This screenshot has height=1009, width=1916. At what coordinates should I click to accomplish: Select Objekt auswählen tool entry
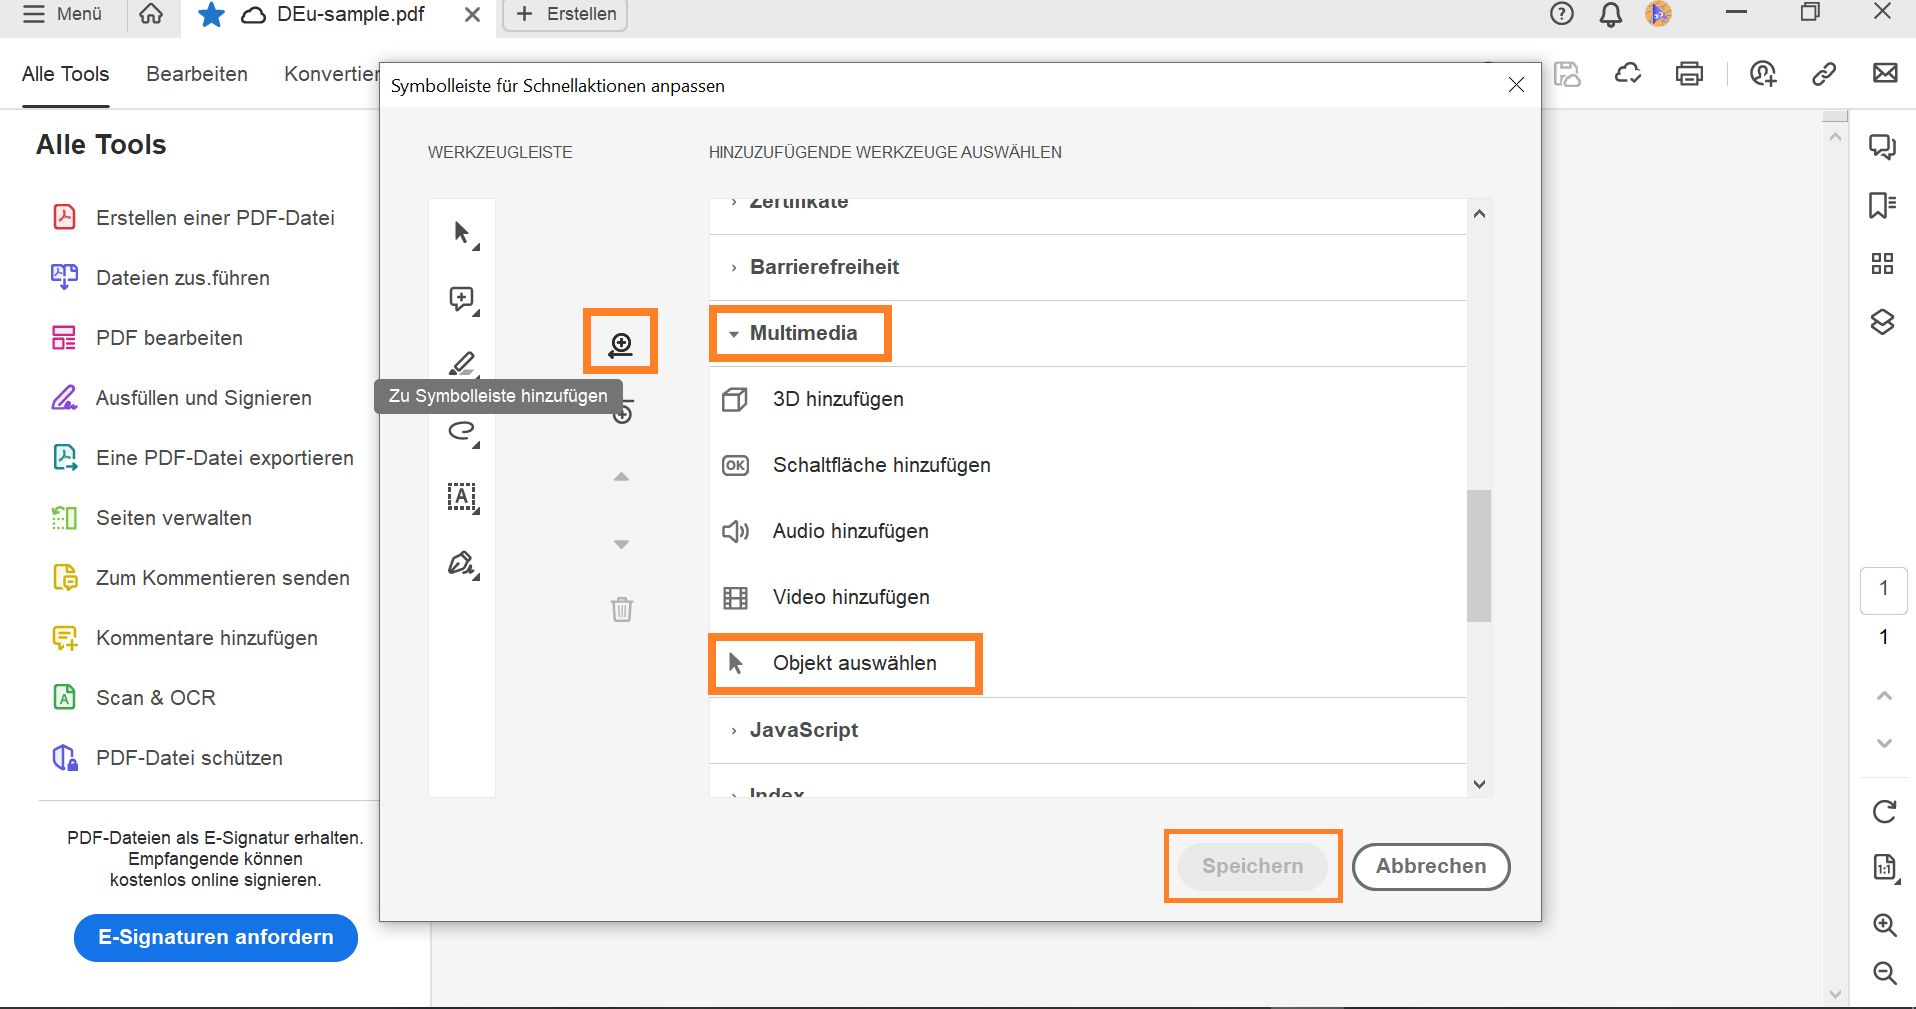click(853, 663)
